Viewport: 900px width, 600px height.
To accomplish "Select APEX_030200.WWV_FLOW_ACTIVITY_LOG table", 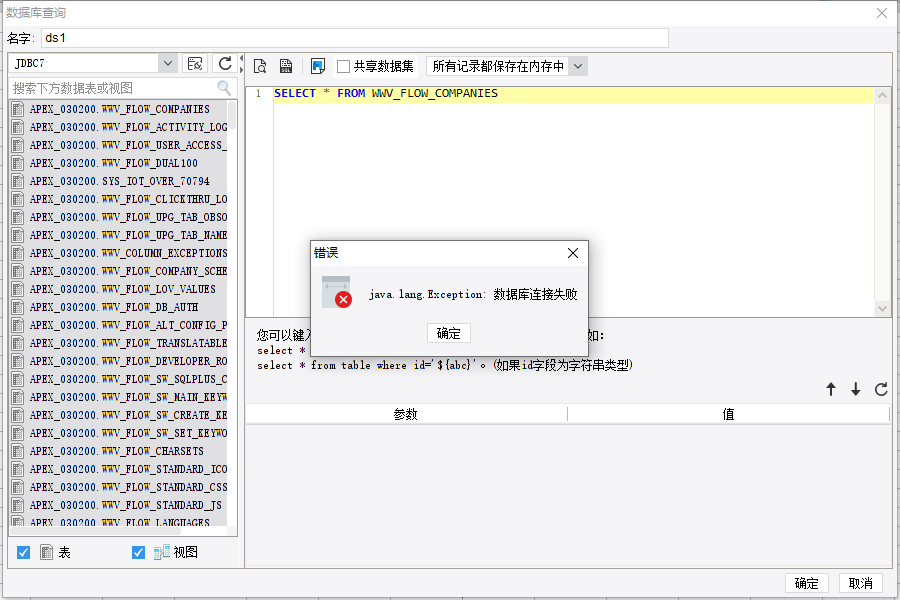I will click(118, 127).
